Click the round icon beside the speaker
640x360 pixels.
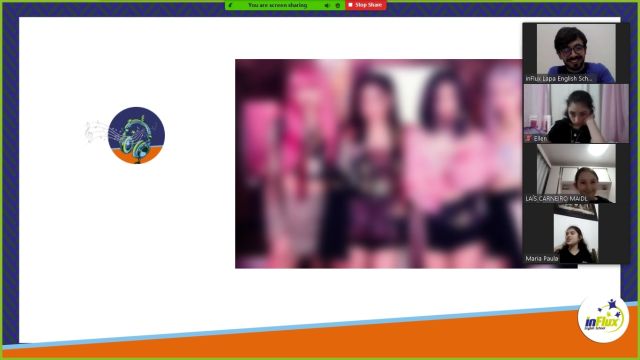(338, 5)
